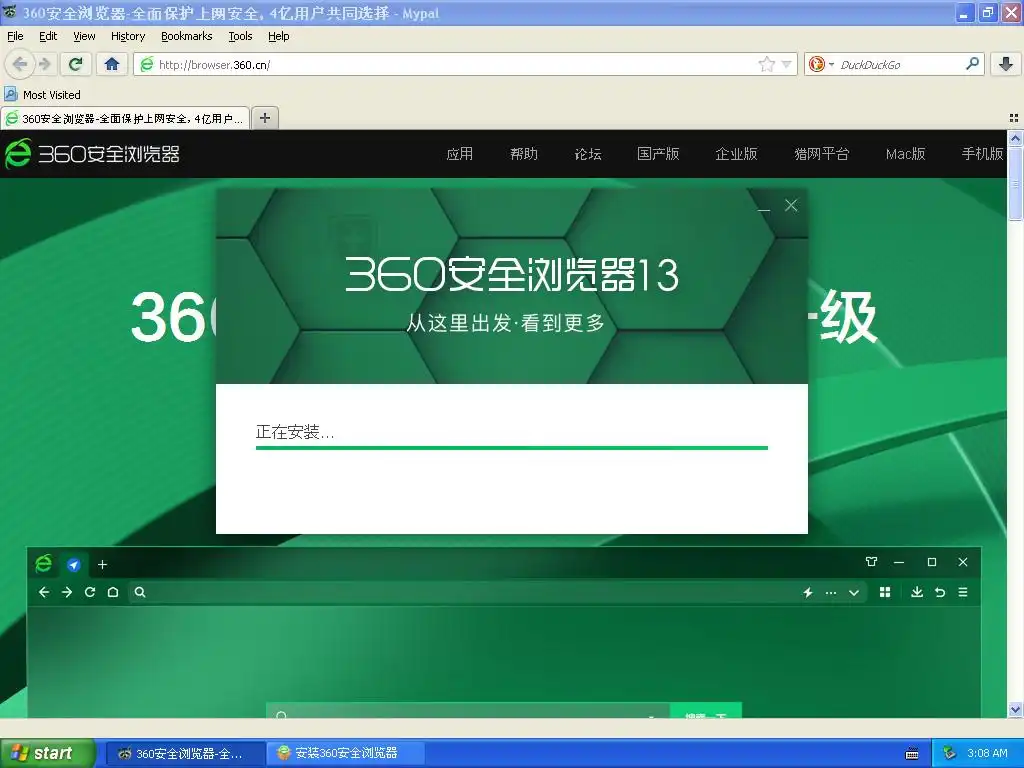Viewport: 1024px width, 768px height.
Task: Close the 360 installer dialog
Action: [x=791, y=205]
